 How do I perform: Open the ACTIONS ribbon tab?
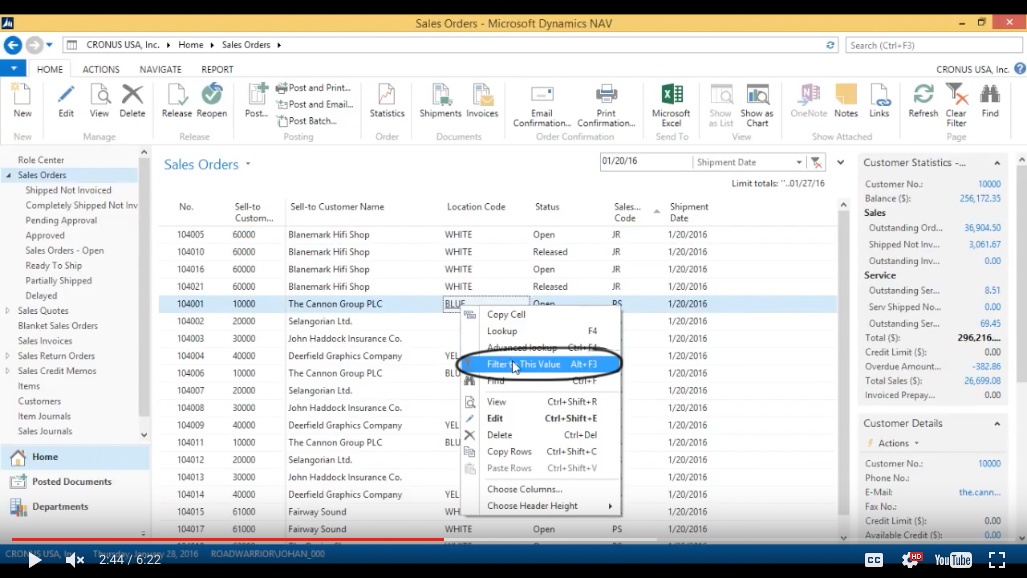click(101, 69)
